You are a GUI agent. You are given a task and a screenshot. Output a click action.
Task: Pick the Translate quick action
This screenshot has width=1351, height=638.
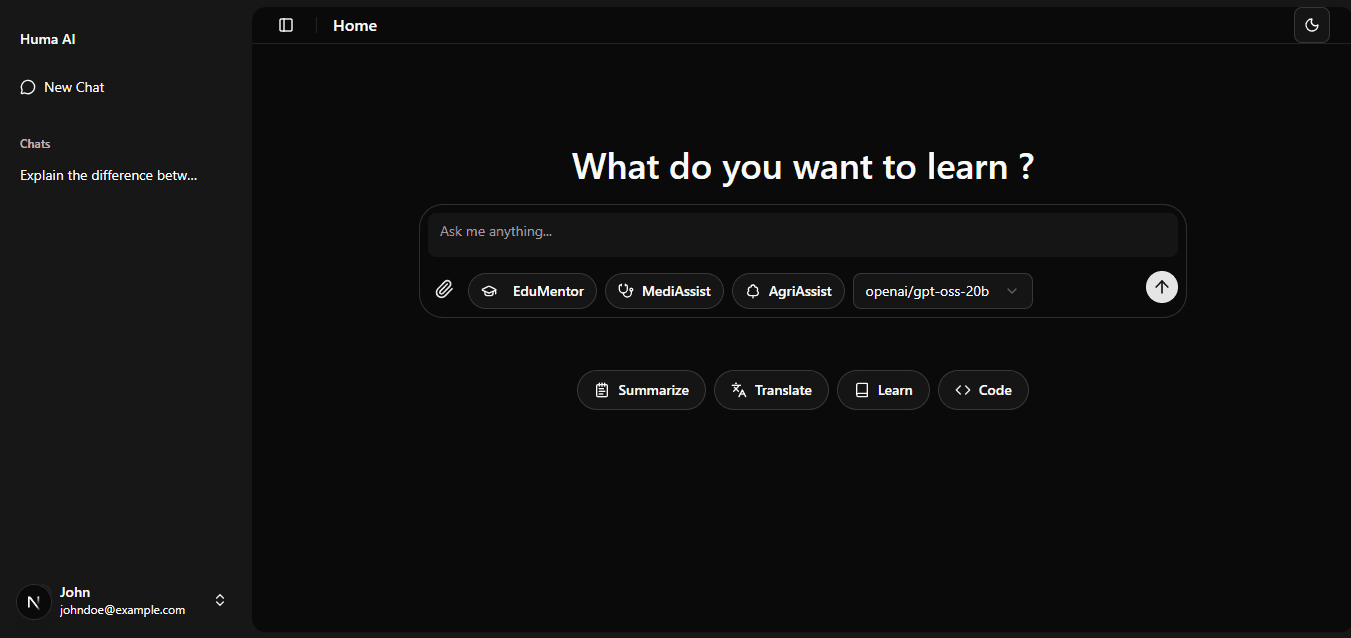pos(771,390)
